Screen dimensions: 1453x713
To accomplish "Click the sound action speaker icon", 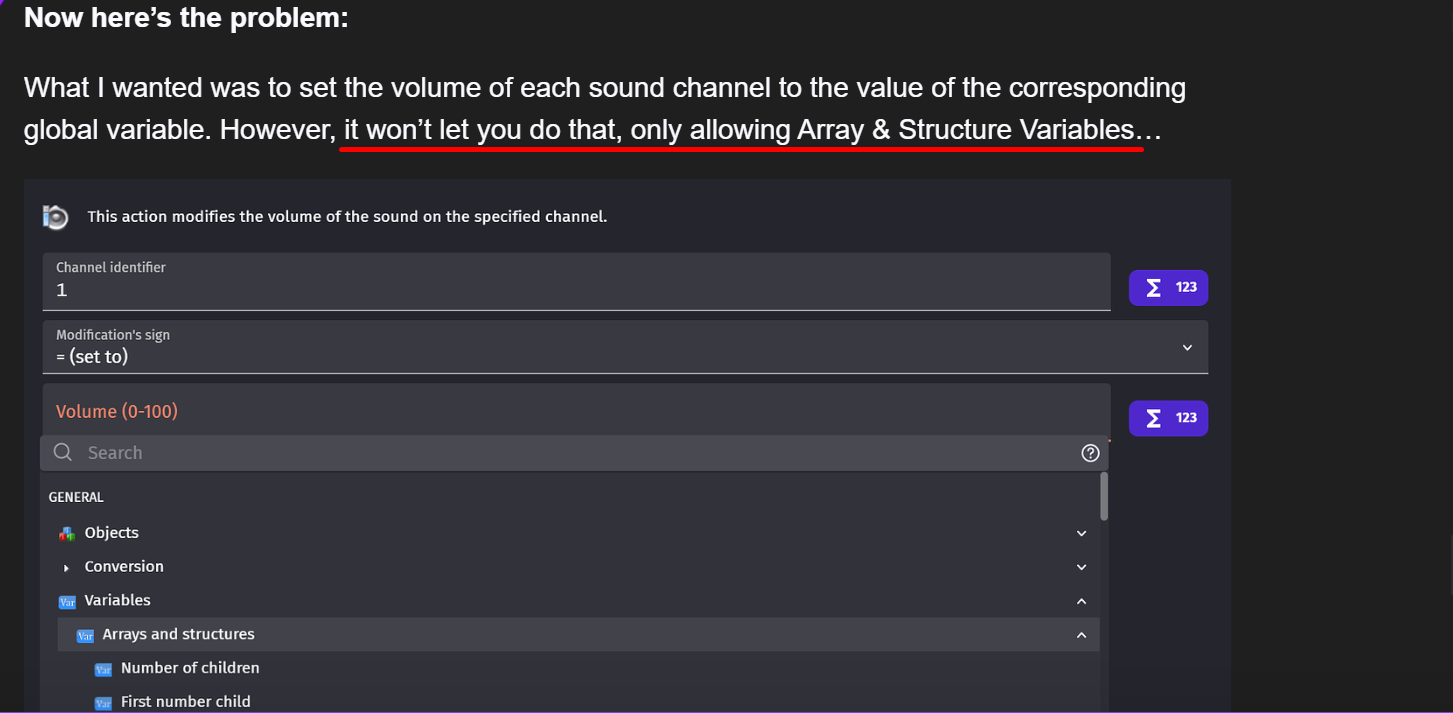I will point(55,216).
